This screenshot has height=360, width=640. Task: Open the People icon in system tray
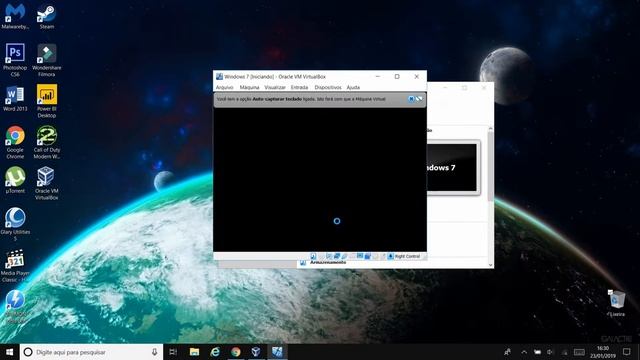(x=507, y=352)
